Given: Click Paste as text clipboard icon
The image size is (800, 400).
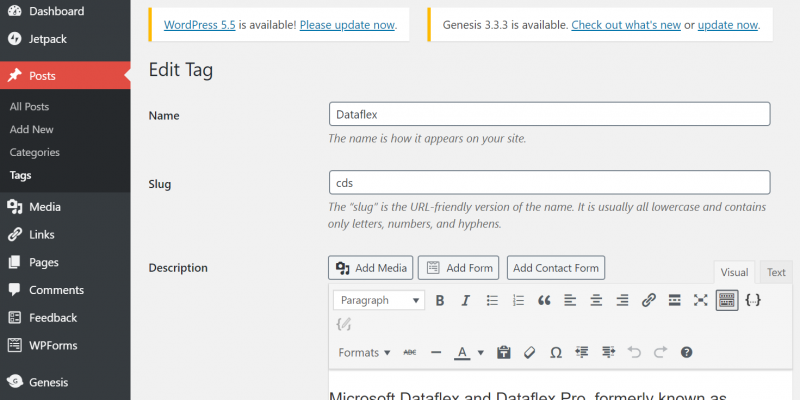Looking at the screenshot, I should (x=504, y=353).
